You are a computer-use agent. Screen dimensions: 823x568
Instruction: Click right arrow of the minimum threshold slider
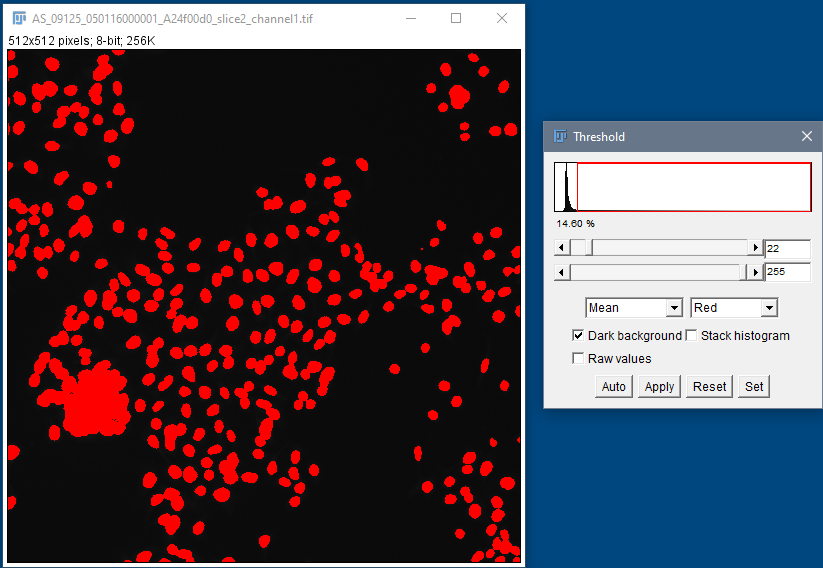755,248
